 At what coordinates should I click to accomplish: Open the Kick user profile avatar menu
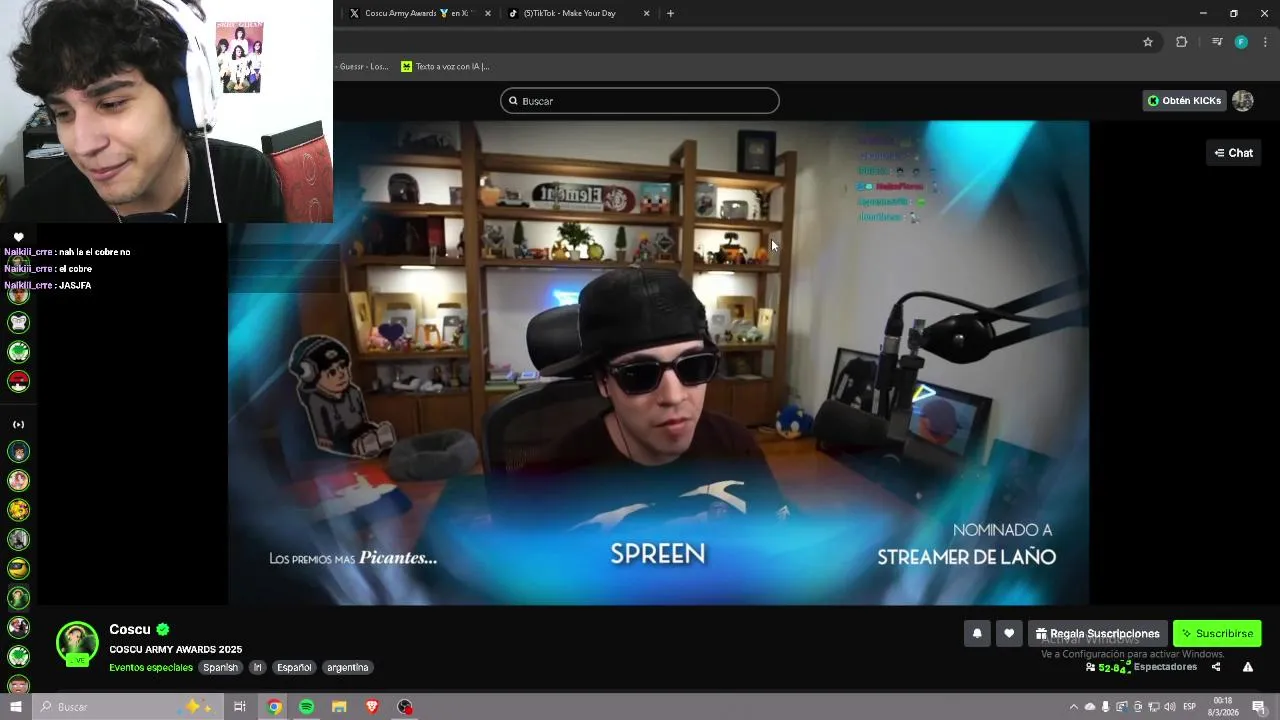1243,101
